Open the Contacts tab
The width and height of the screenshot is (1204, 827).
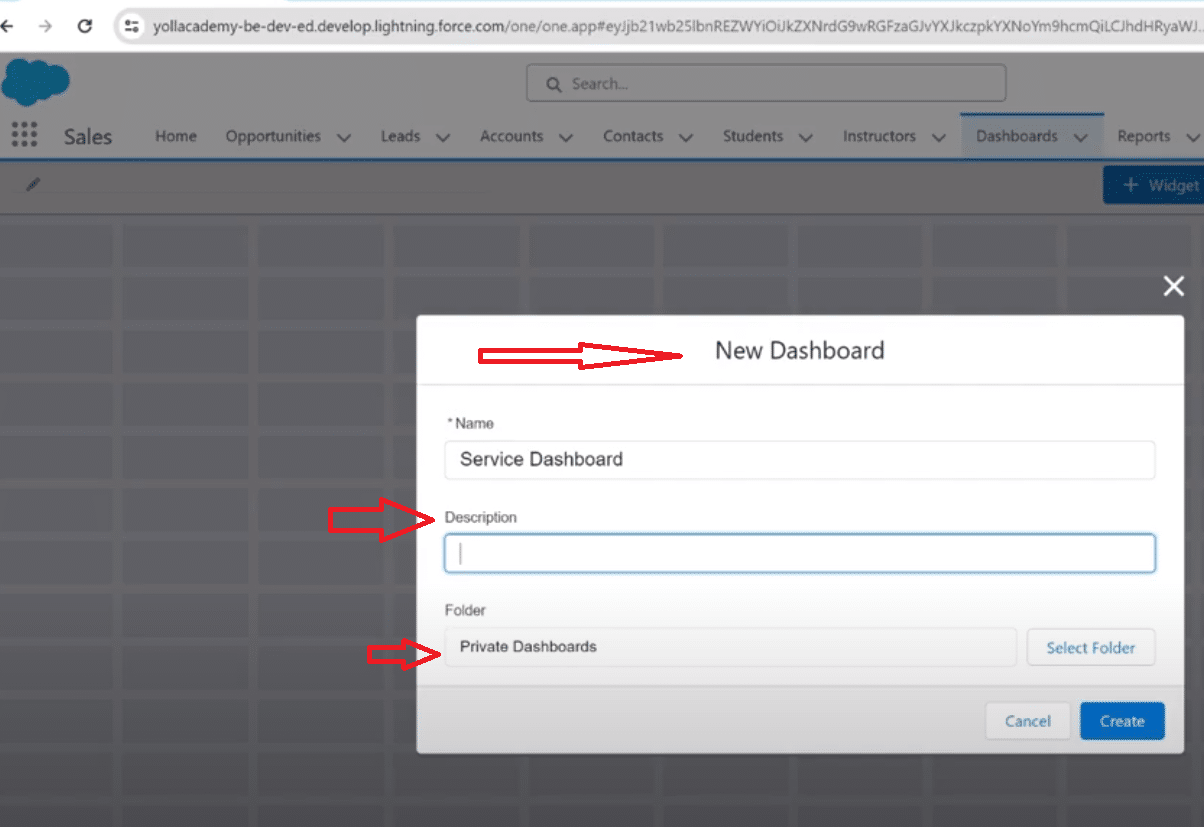pos(633,136)
